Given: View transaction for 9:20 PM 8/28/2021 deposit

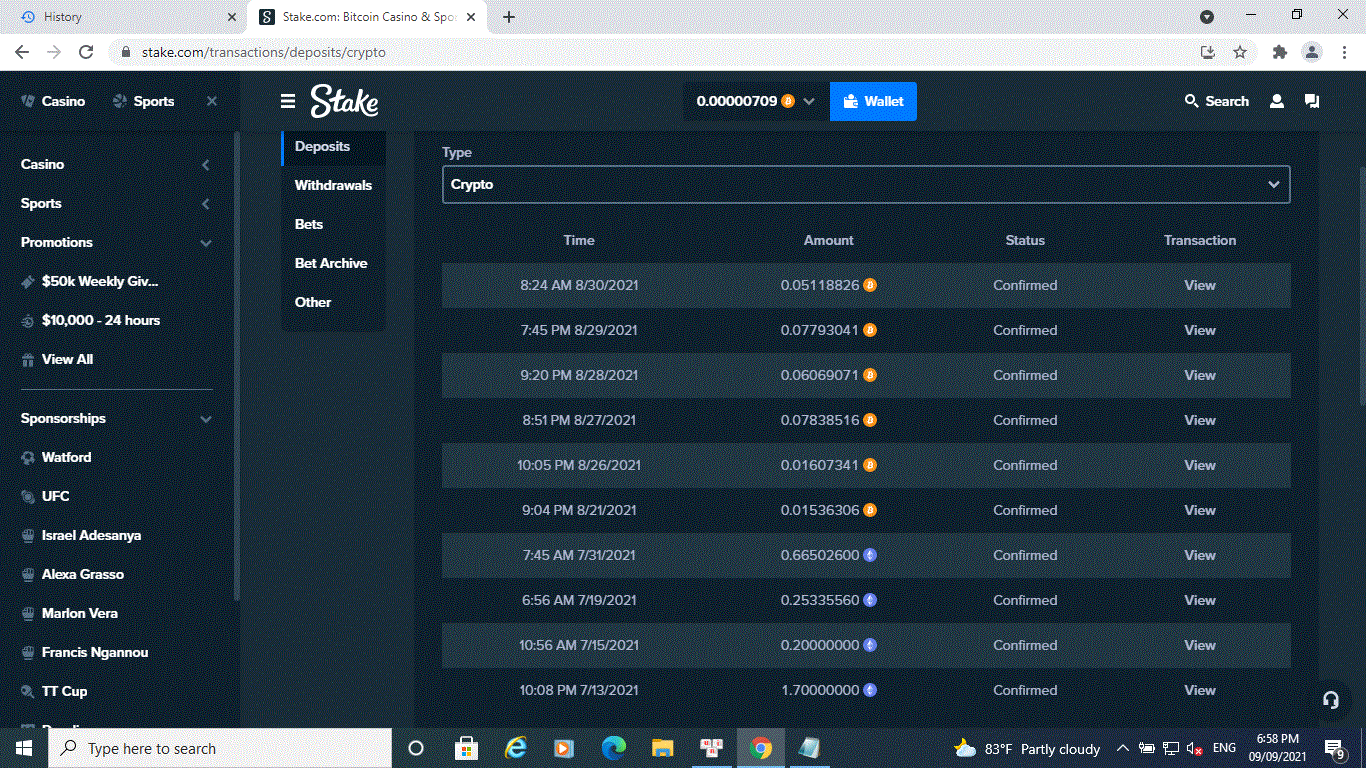Looking at the screenshot, I should [x=1200, y=375].
